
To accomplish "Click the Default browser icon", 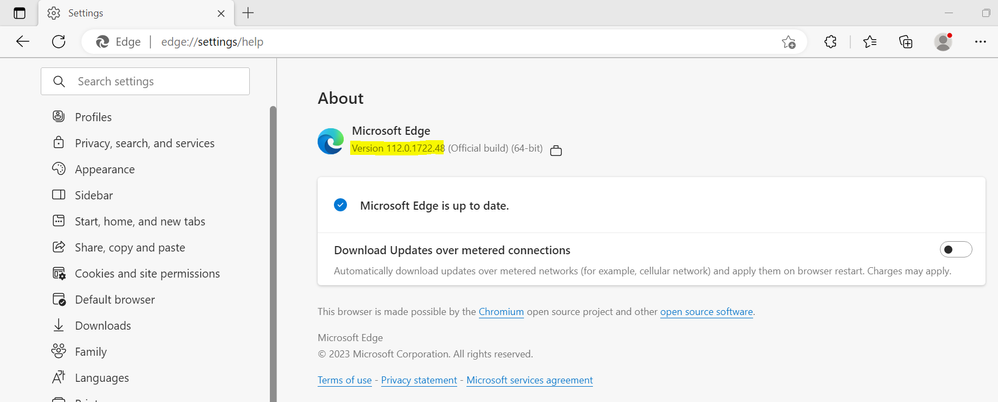I will 59,299.
